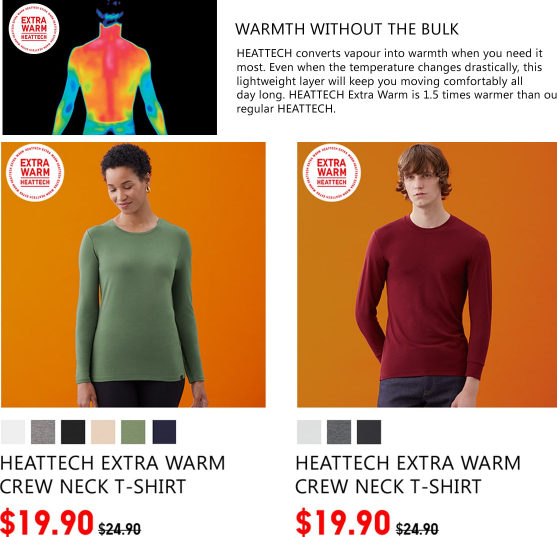Pick green swatch for women's T-shirt

(133, 432)
